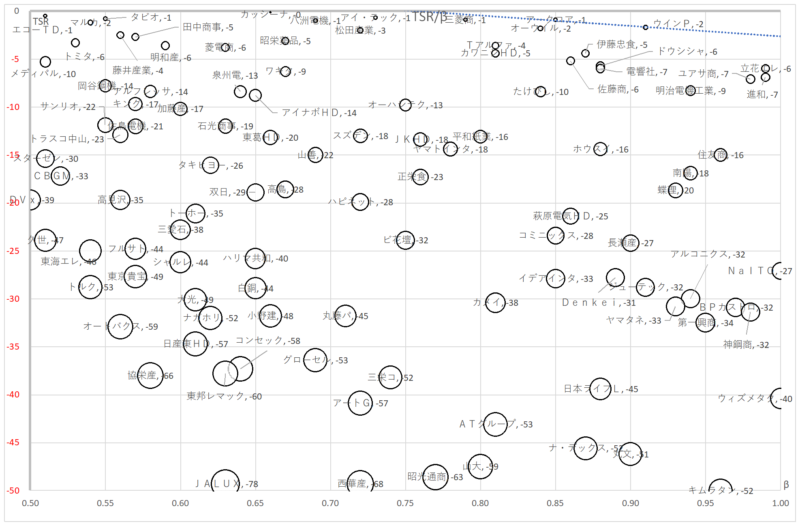
Task: Click the 'ＡＴグループ, -53' label
Action: click(496, 424)
